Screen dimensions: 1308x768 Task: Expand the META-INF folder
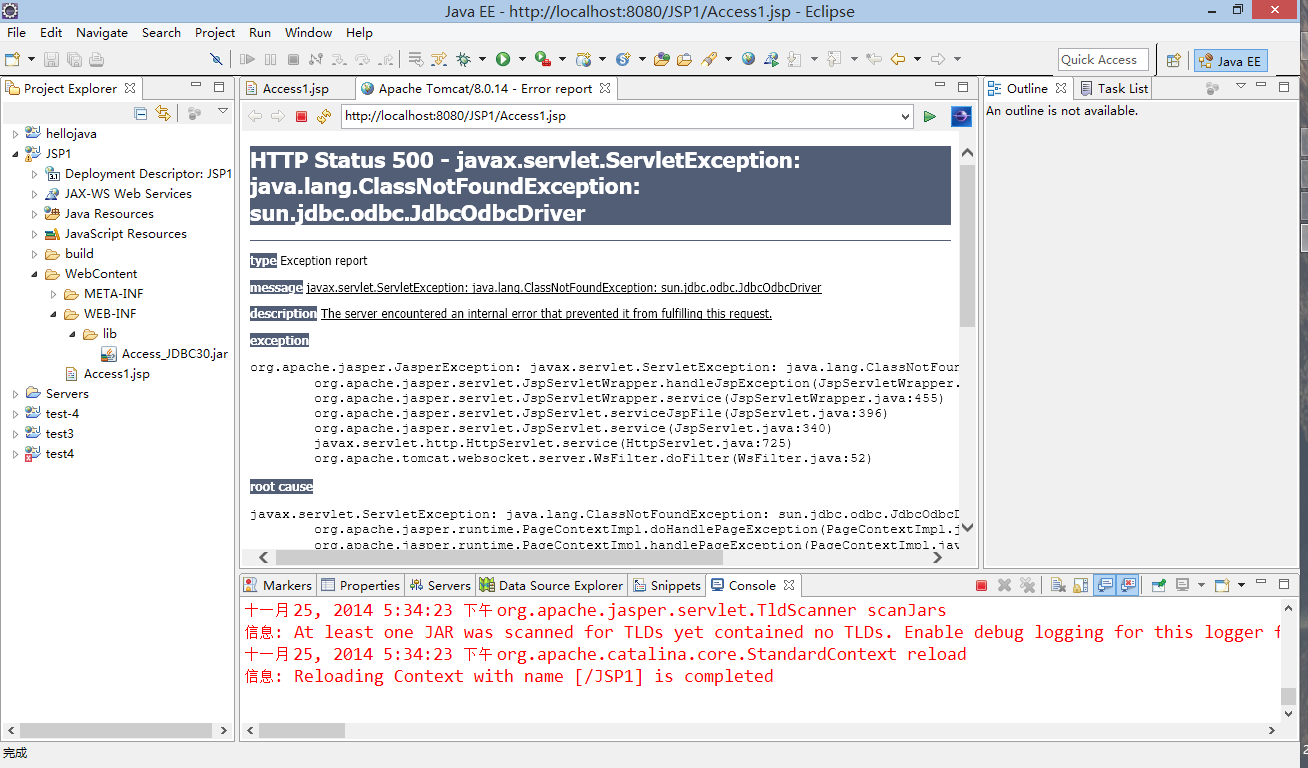(x=53, y=293)
